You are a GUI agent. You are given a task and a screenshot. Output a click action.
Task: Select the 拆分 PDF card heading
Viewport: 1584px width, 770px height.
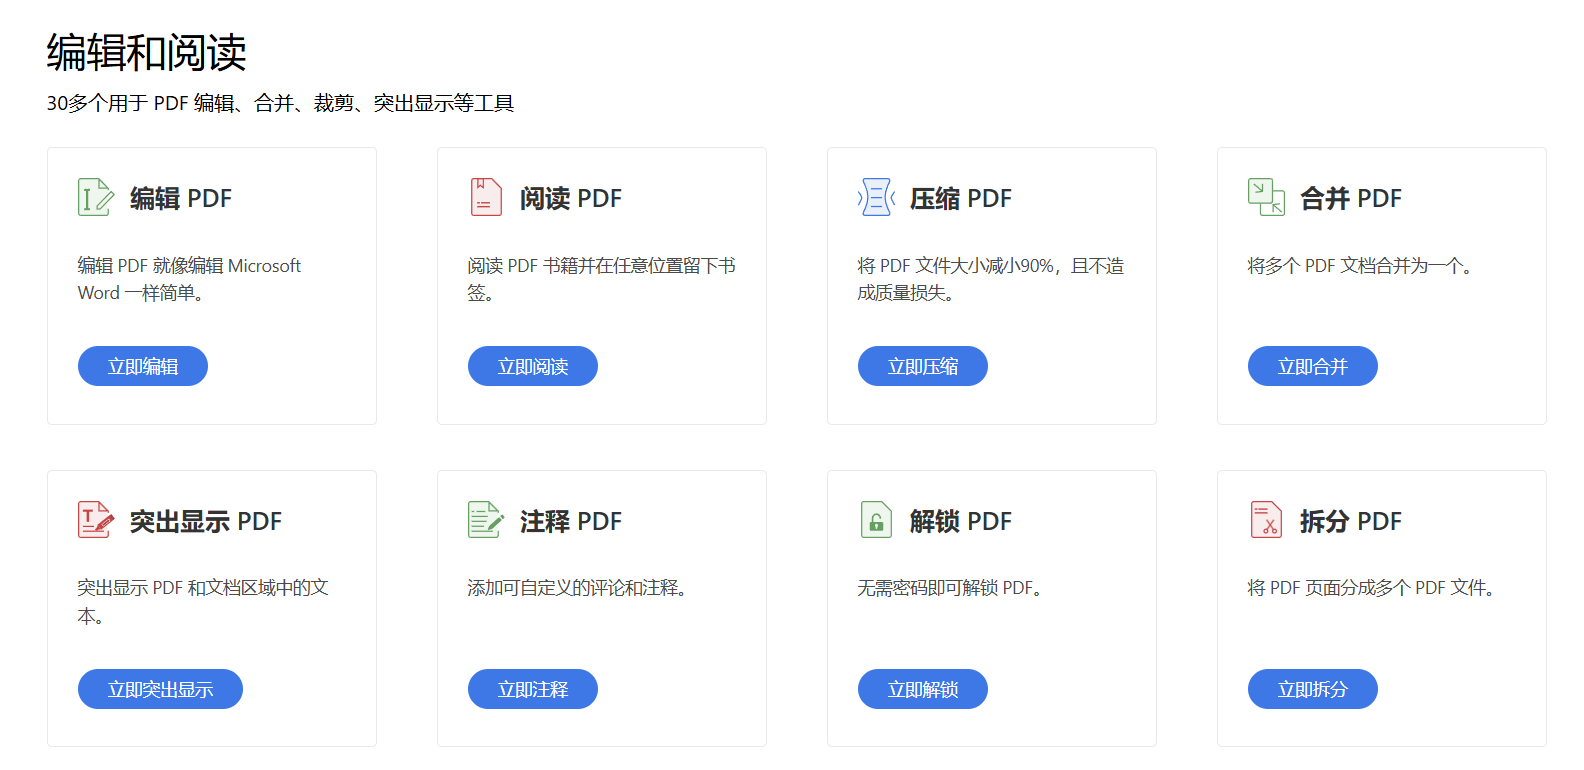point(1350,522)
